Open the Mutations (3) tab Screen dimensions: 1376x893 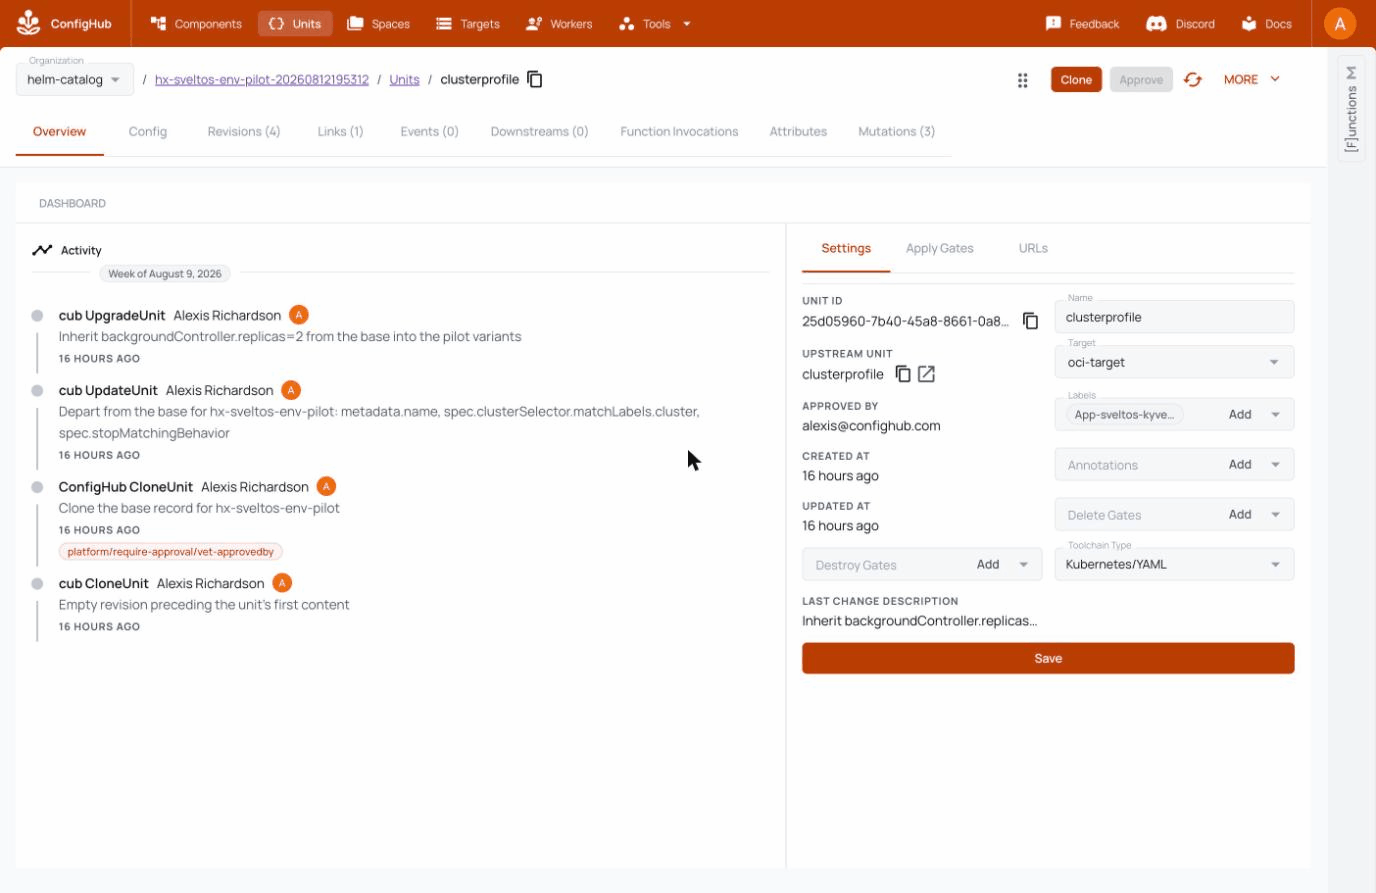(x=897, y=132)
